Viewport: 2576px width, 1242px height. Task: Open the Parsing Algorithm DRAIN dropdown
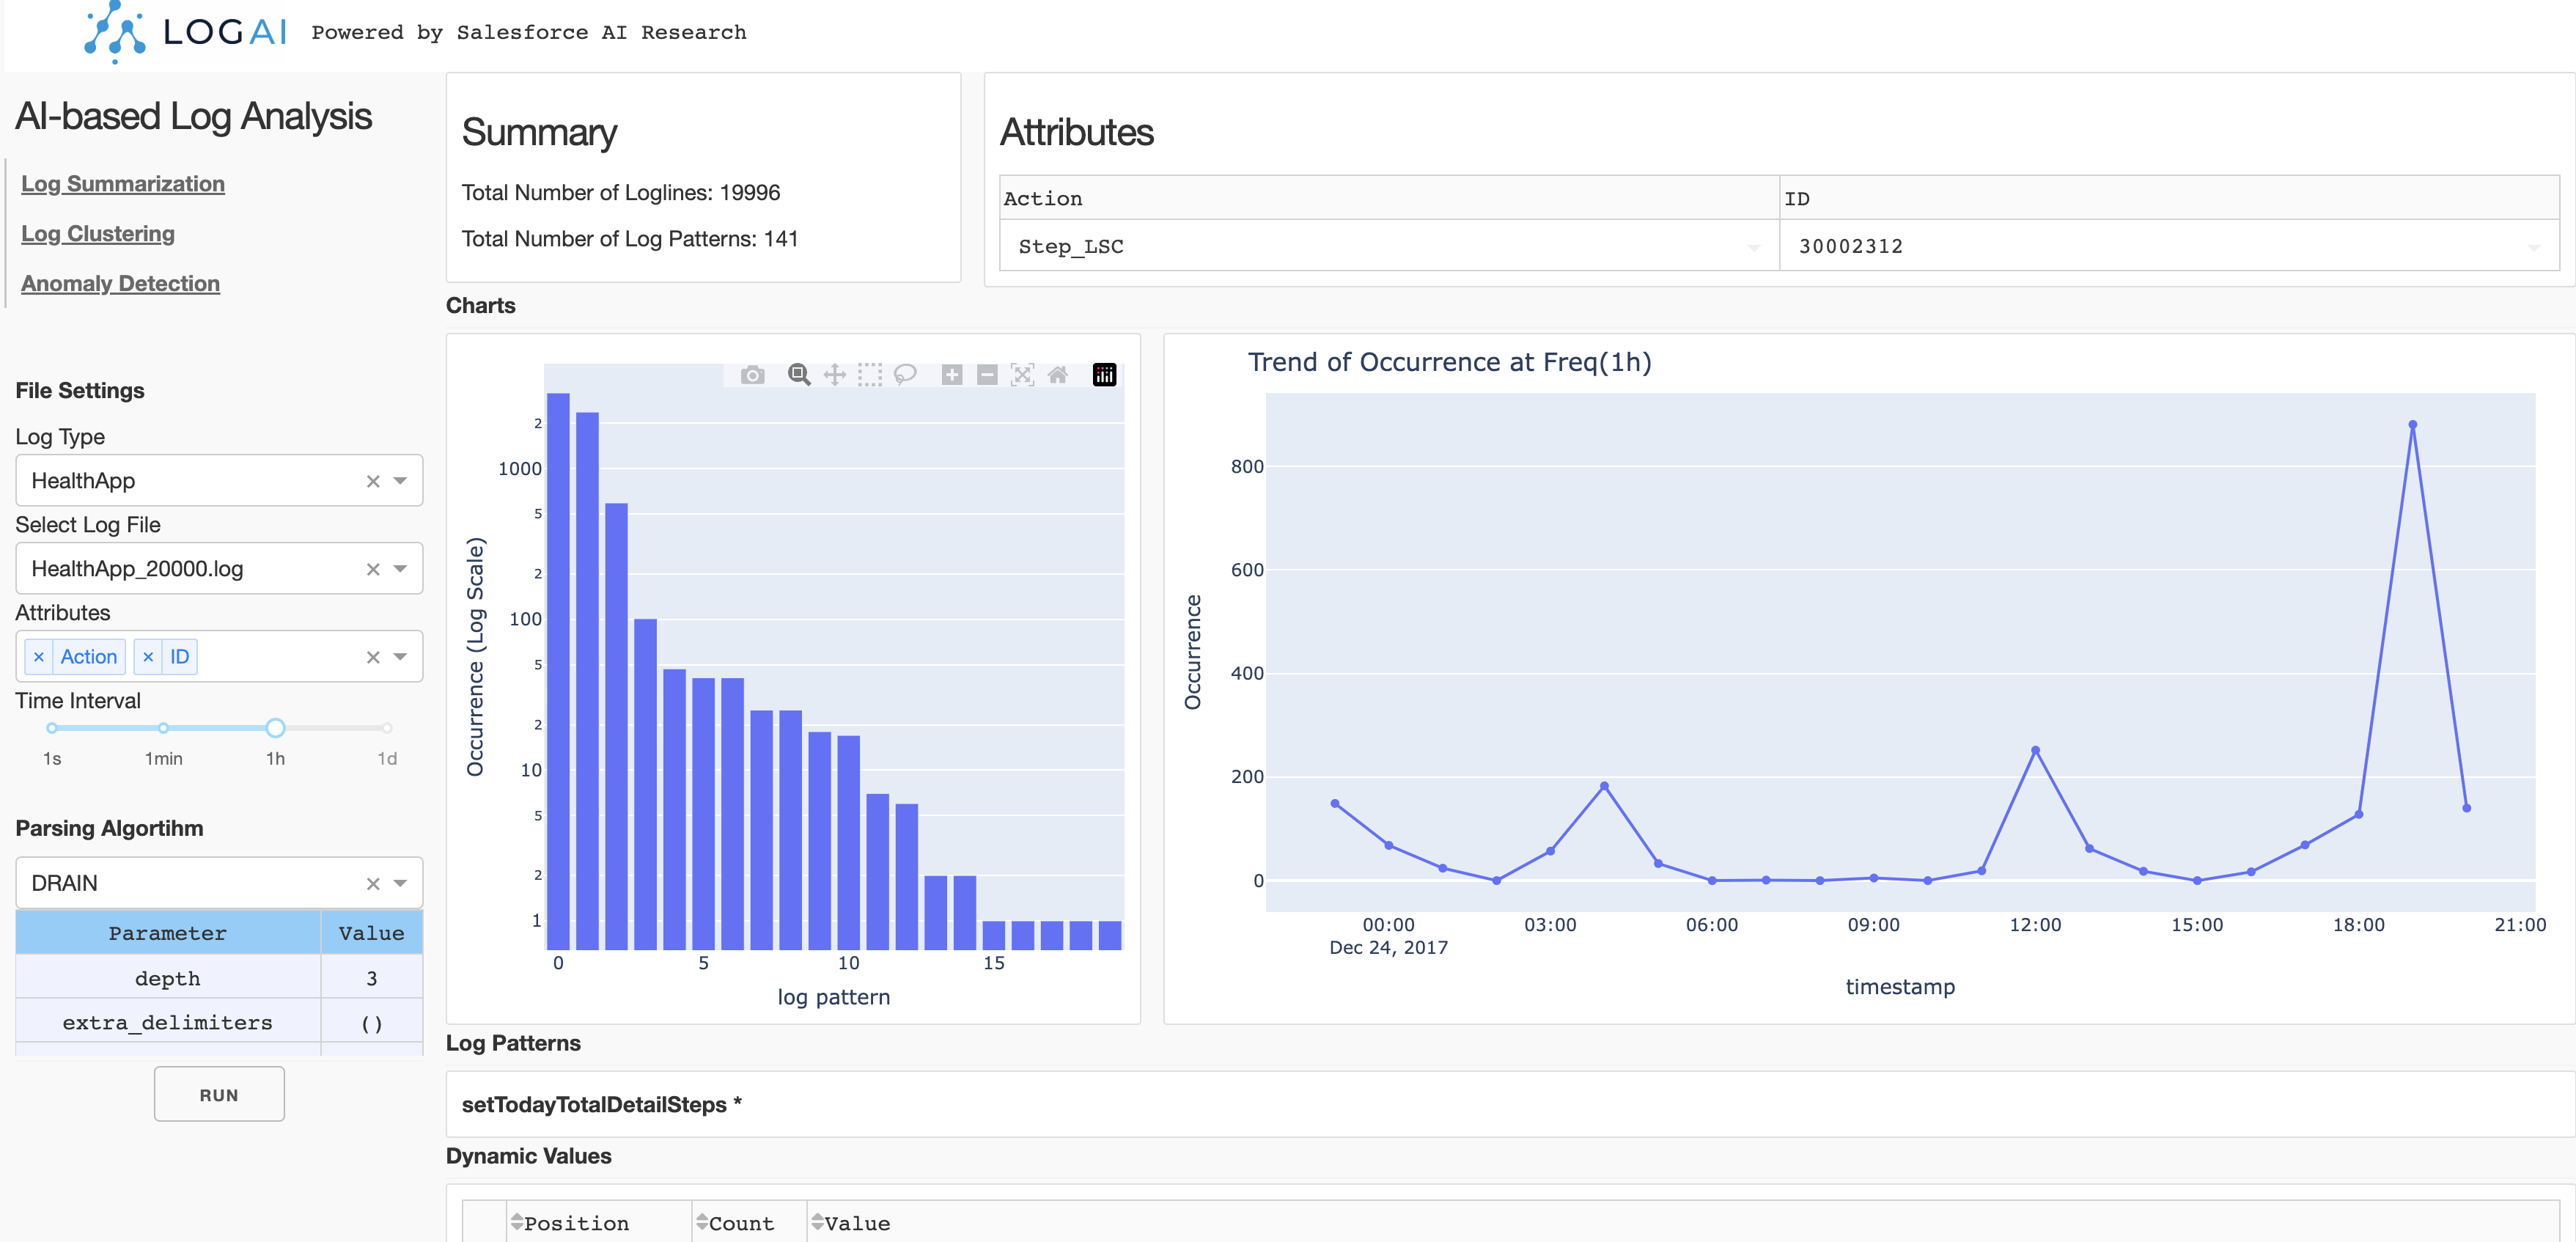(400, 883)
